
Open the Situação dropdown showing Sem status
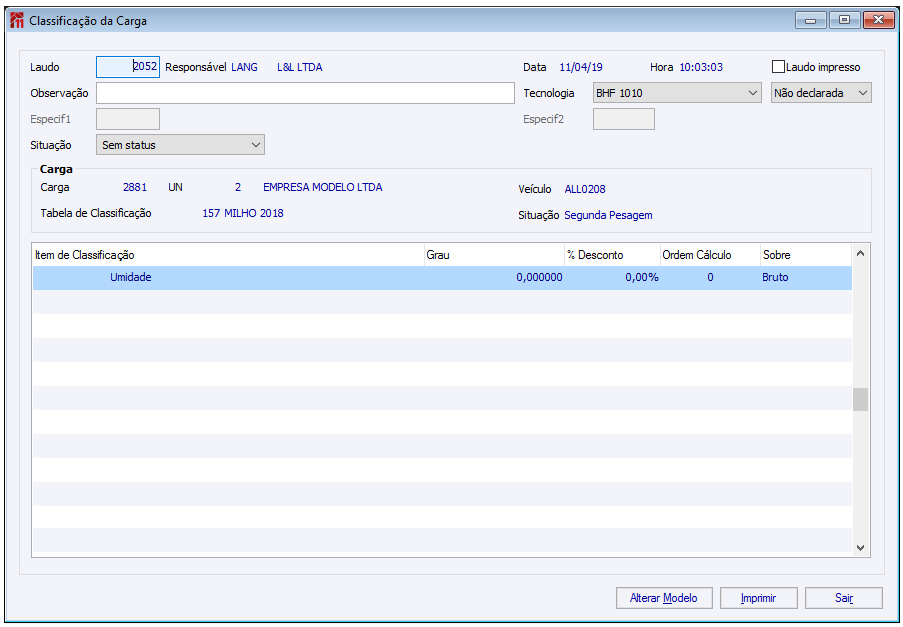180,145
